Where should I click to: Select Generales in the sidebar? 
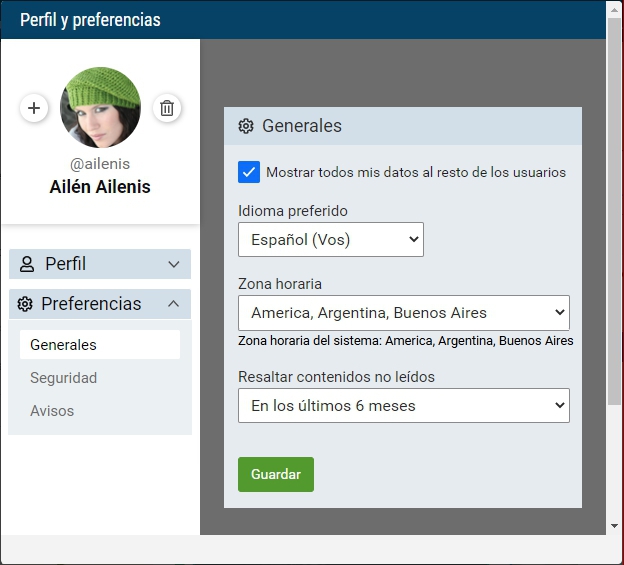click(x=64, y=345)
